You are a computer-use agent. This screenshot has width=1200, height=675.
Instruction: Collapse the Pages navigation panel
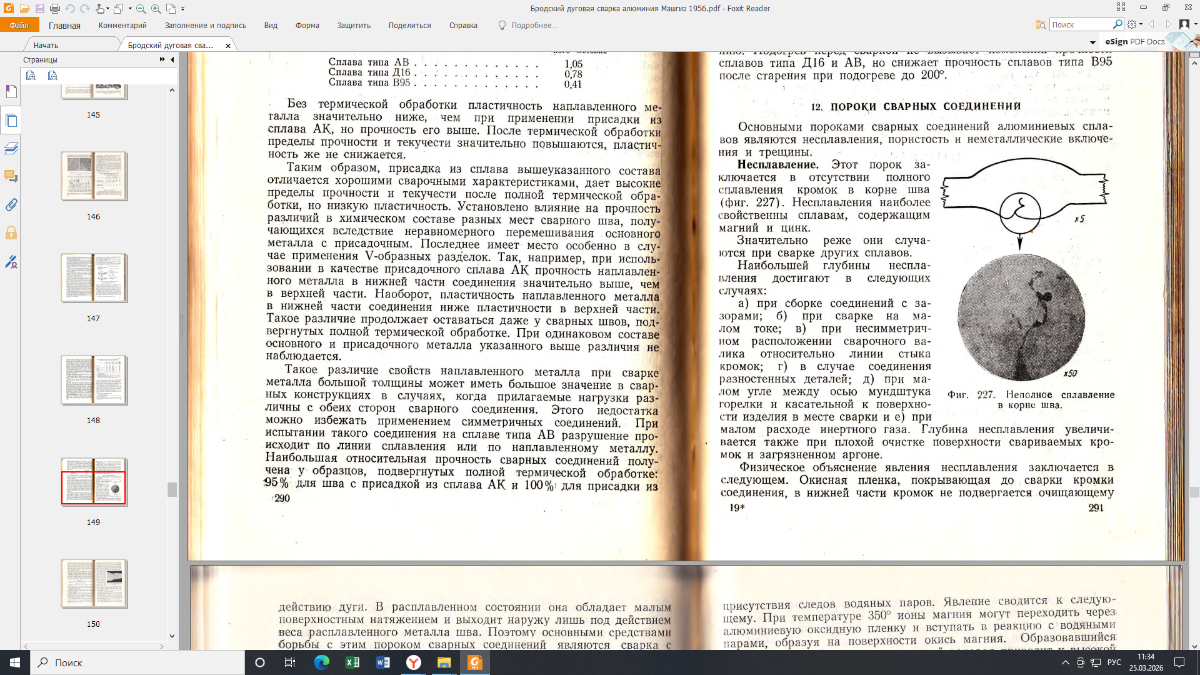tap(172, 60)
